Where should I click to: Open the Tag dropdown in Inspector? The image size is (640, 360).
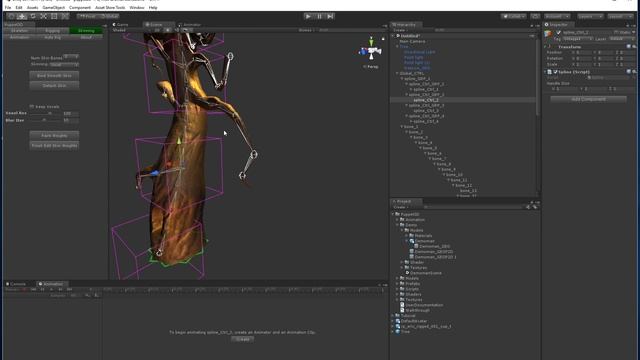pos(578,39)
